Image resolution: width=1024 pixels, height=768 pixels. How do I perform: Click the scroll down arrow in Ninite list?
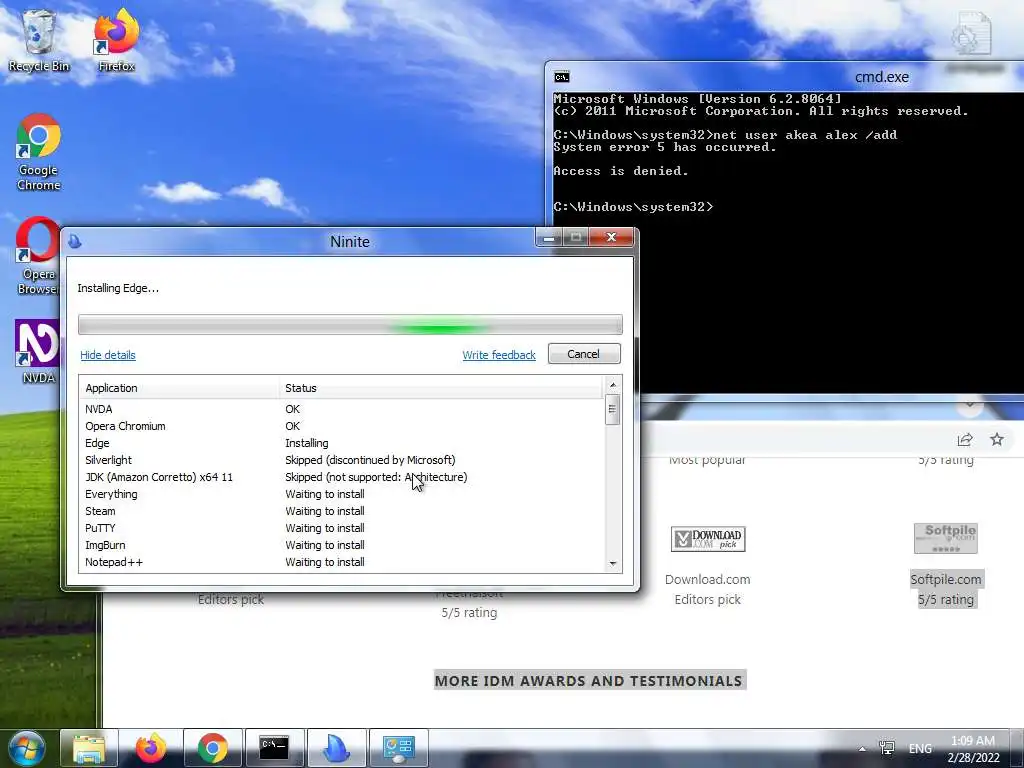[x=613, y=563]
